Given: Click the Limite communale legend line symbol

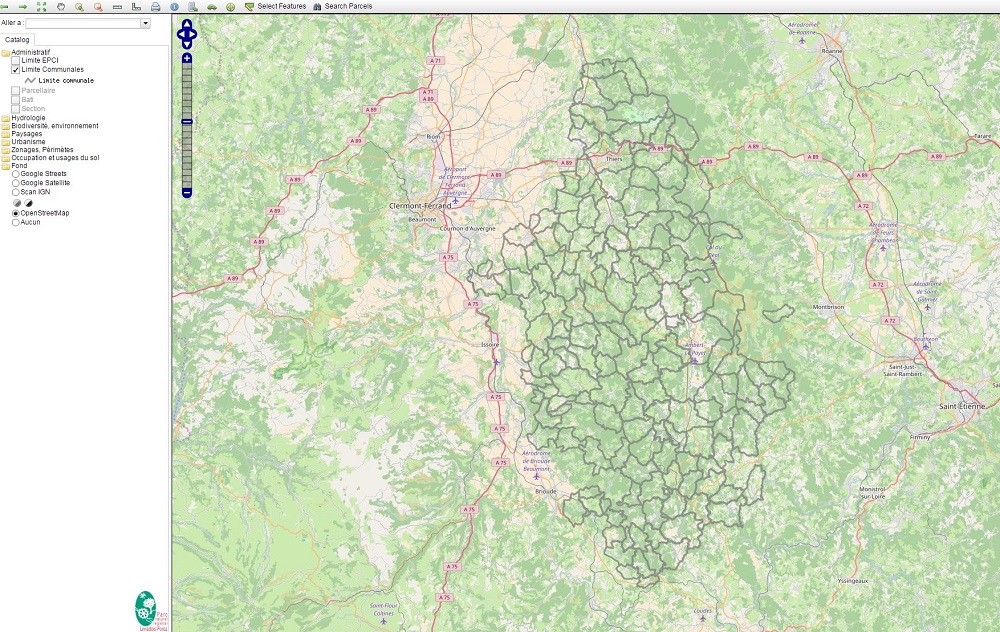Looking at the screenshot, I should click(30, 80).
